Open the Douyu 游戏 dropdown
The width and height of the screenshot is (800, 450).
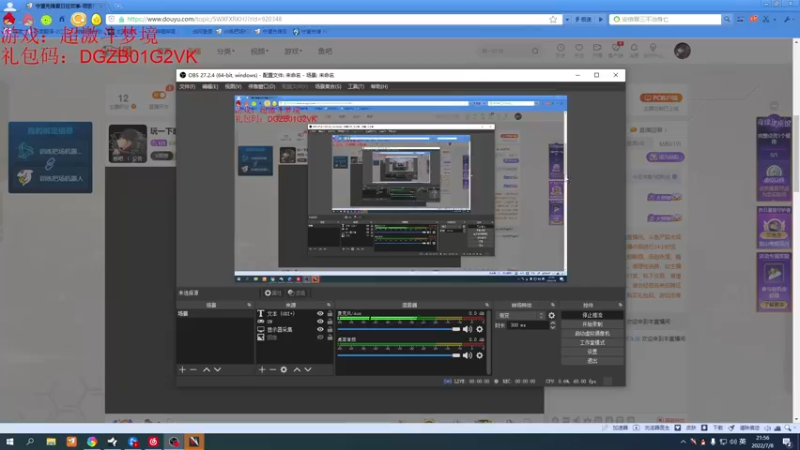[293, 51]
